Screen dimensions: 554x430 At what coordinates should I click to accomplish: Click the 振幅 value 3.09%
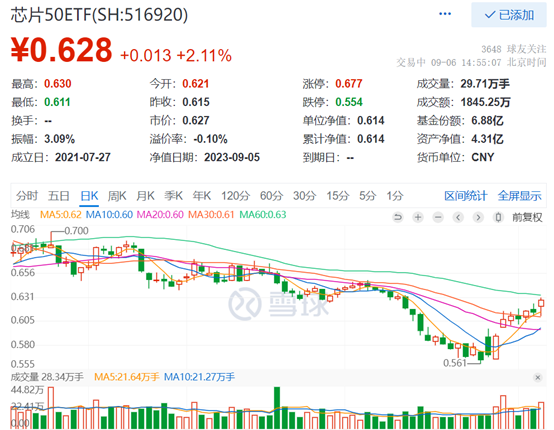[x=59, y=139]
